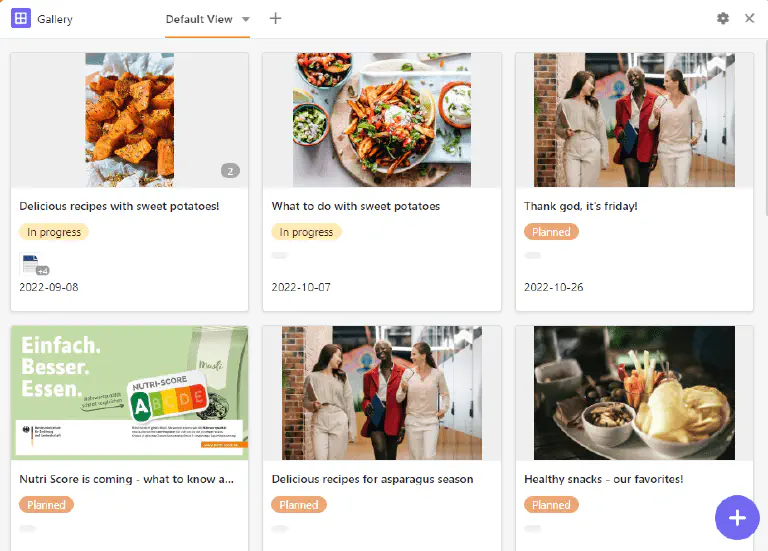This screenshot has height=551, width=768.
Task: Open gallery settings gear
Action: [723, 19]
